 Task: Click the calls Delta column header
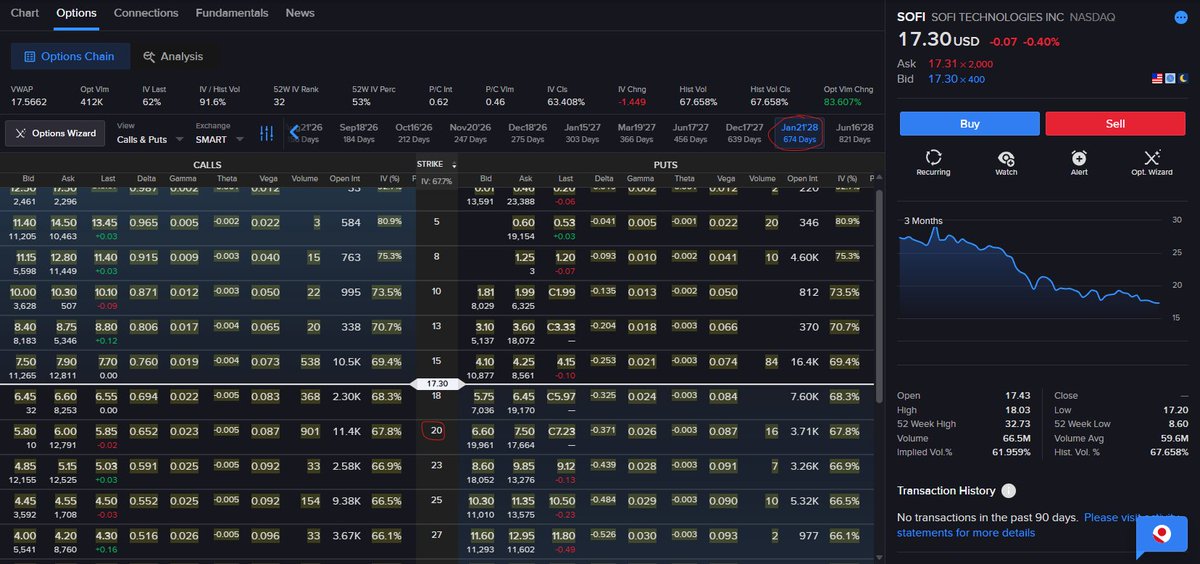(x=145, y=179)
